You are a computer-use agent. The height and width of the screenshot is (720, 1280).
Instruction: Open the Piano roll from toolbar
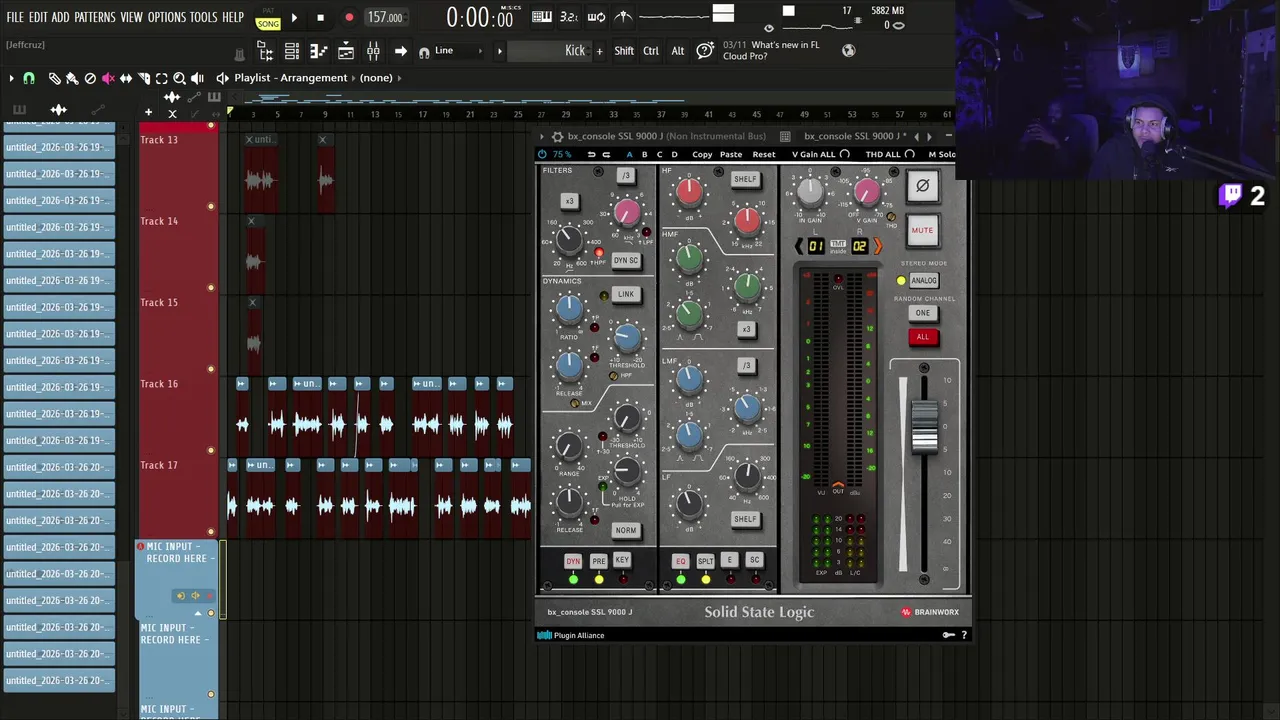coord(319,51)
